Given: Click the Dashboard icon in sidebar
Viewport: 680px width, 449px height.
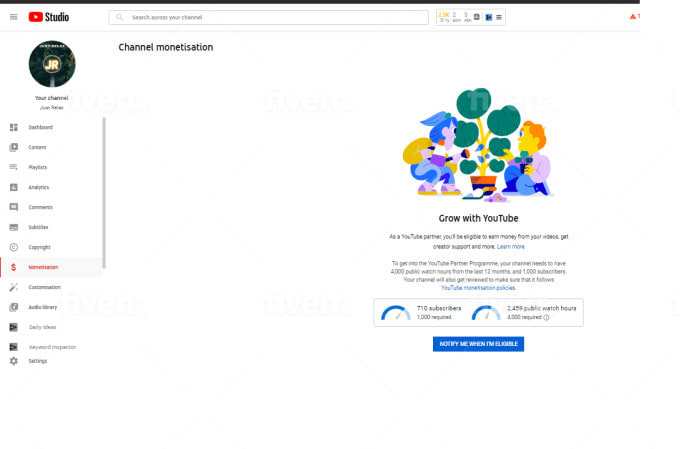Looking at the screenshot, I should click(14, 127).
